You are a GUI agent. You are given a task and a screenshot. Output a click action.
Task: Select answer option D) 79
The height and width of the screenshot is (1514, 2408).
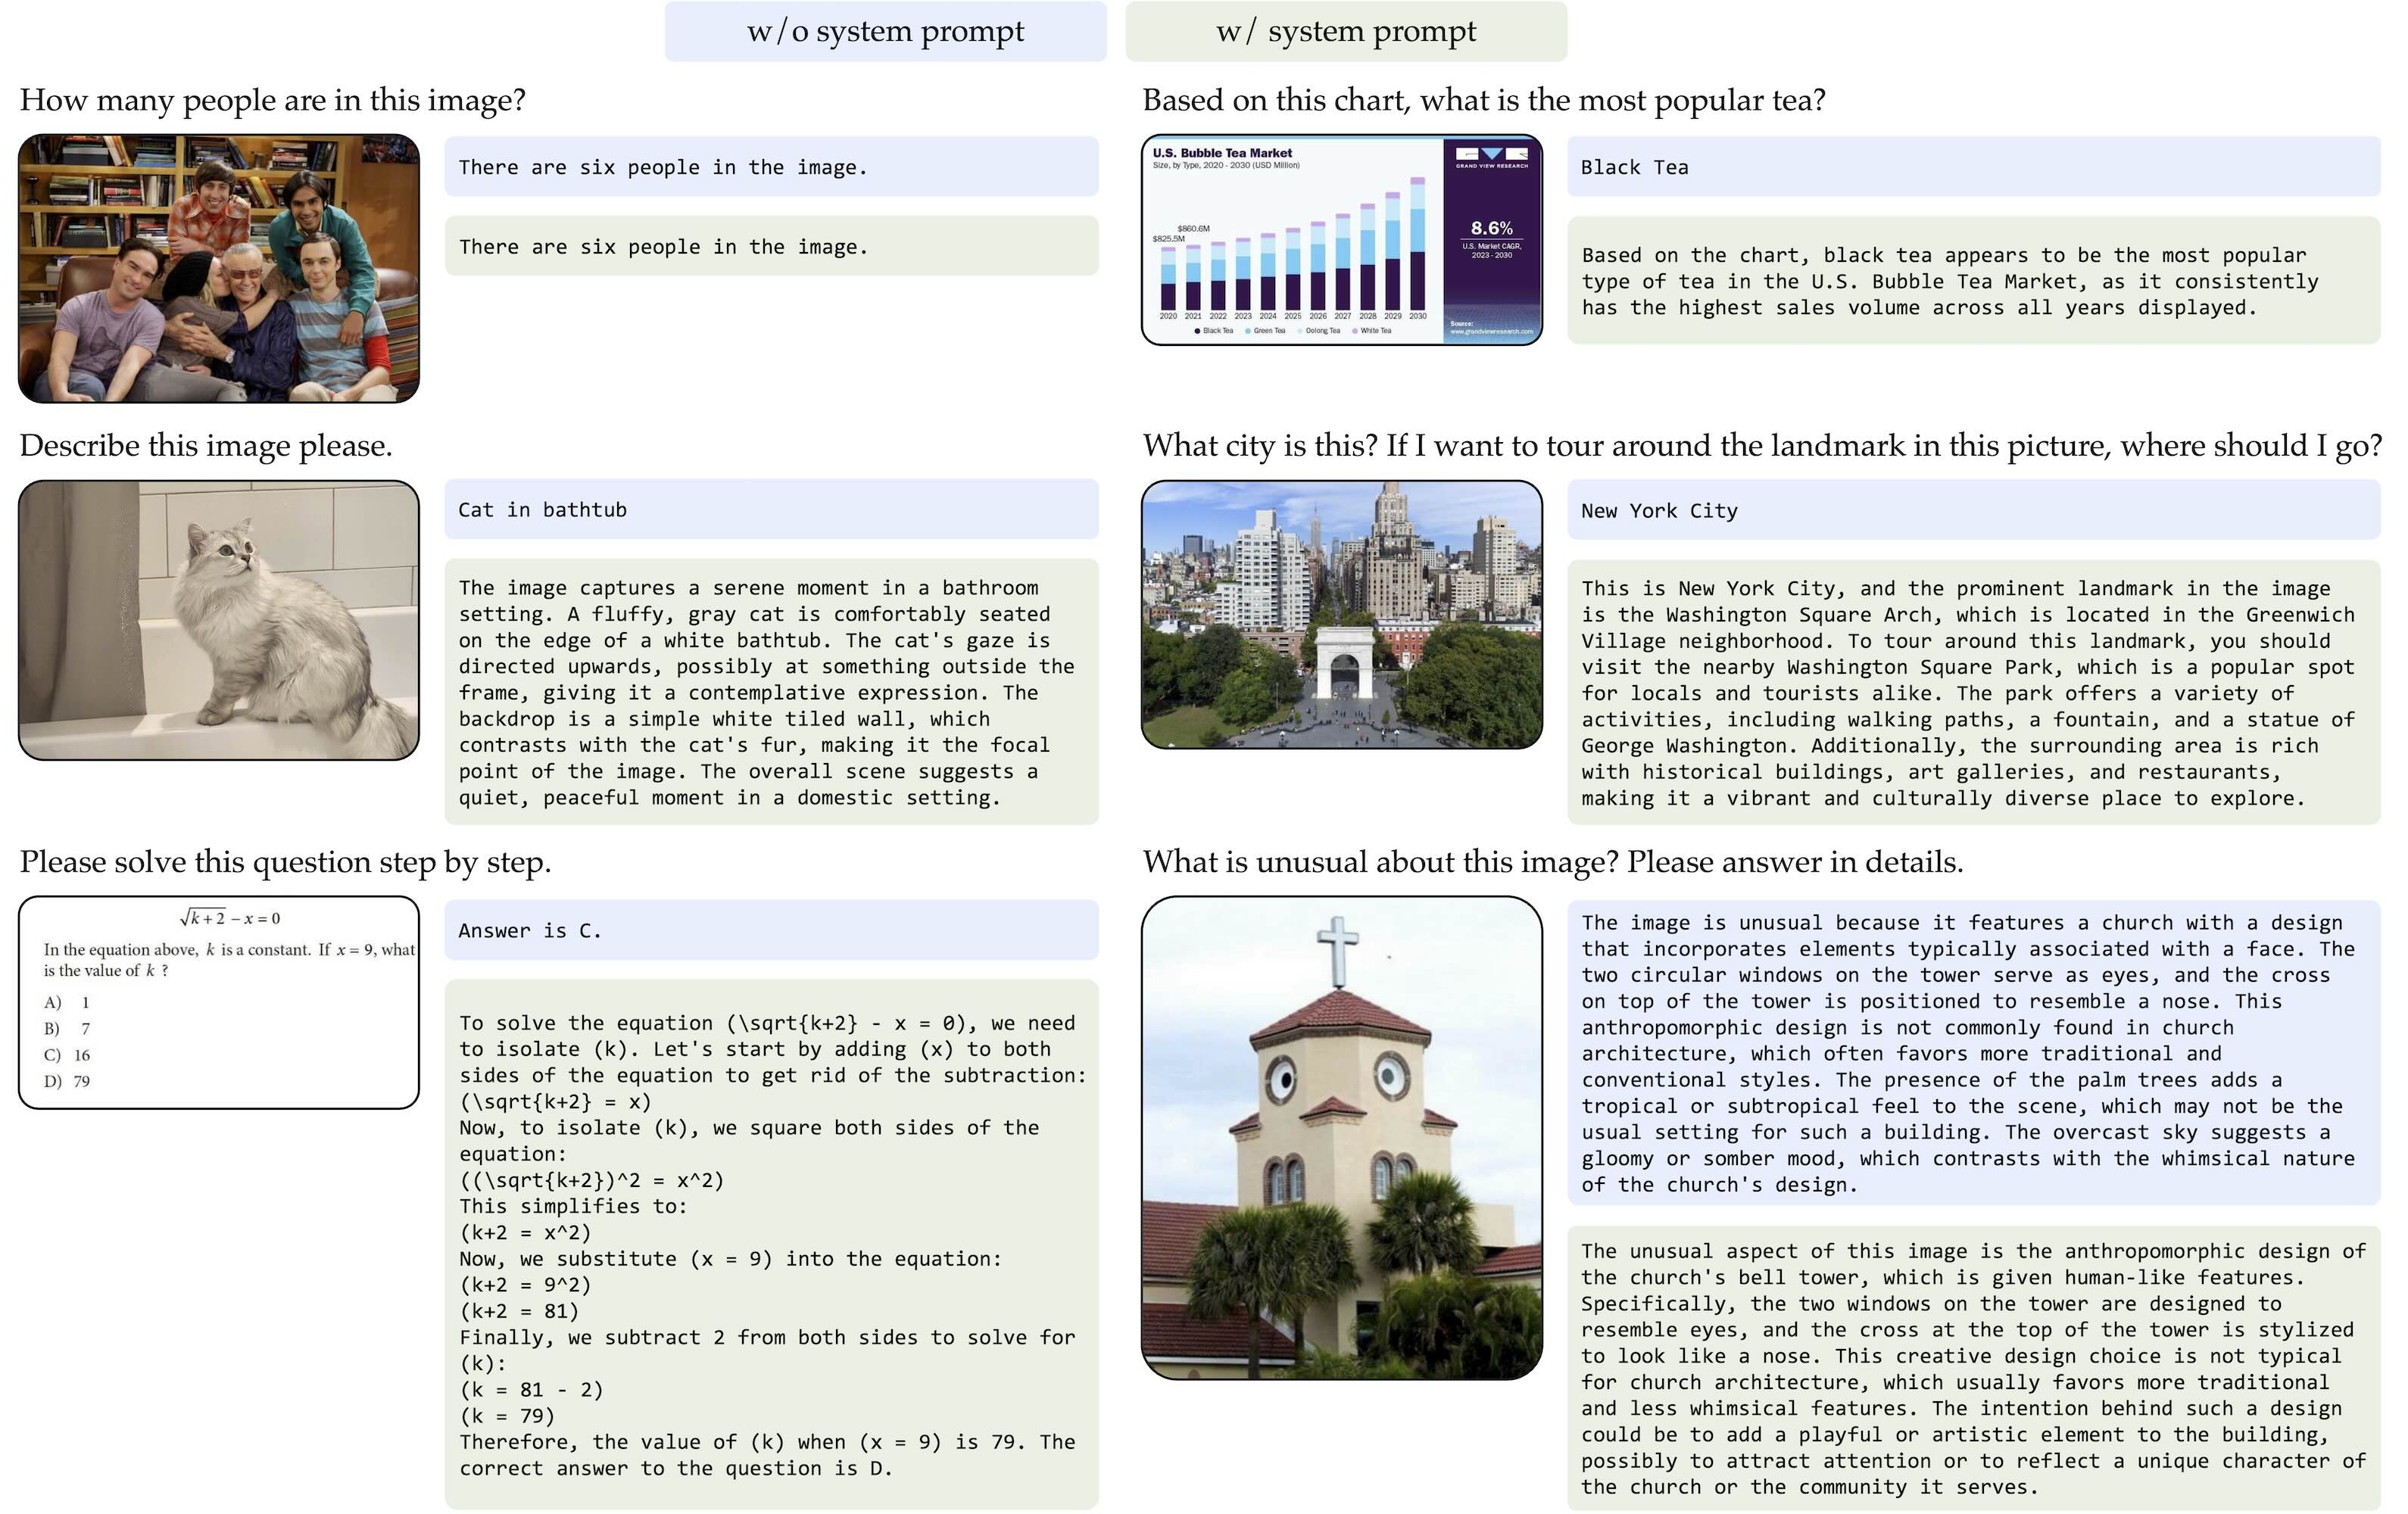70,1081
